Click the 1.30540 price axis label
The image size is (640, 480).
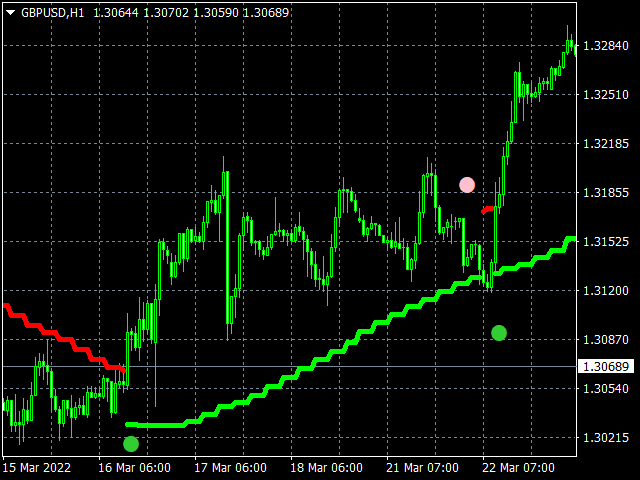click(606, 389)
